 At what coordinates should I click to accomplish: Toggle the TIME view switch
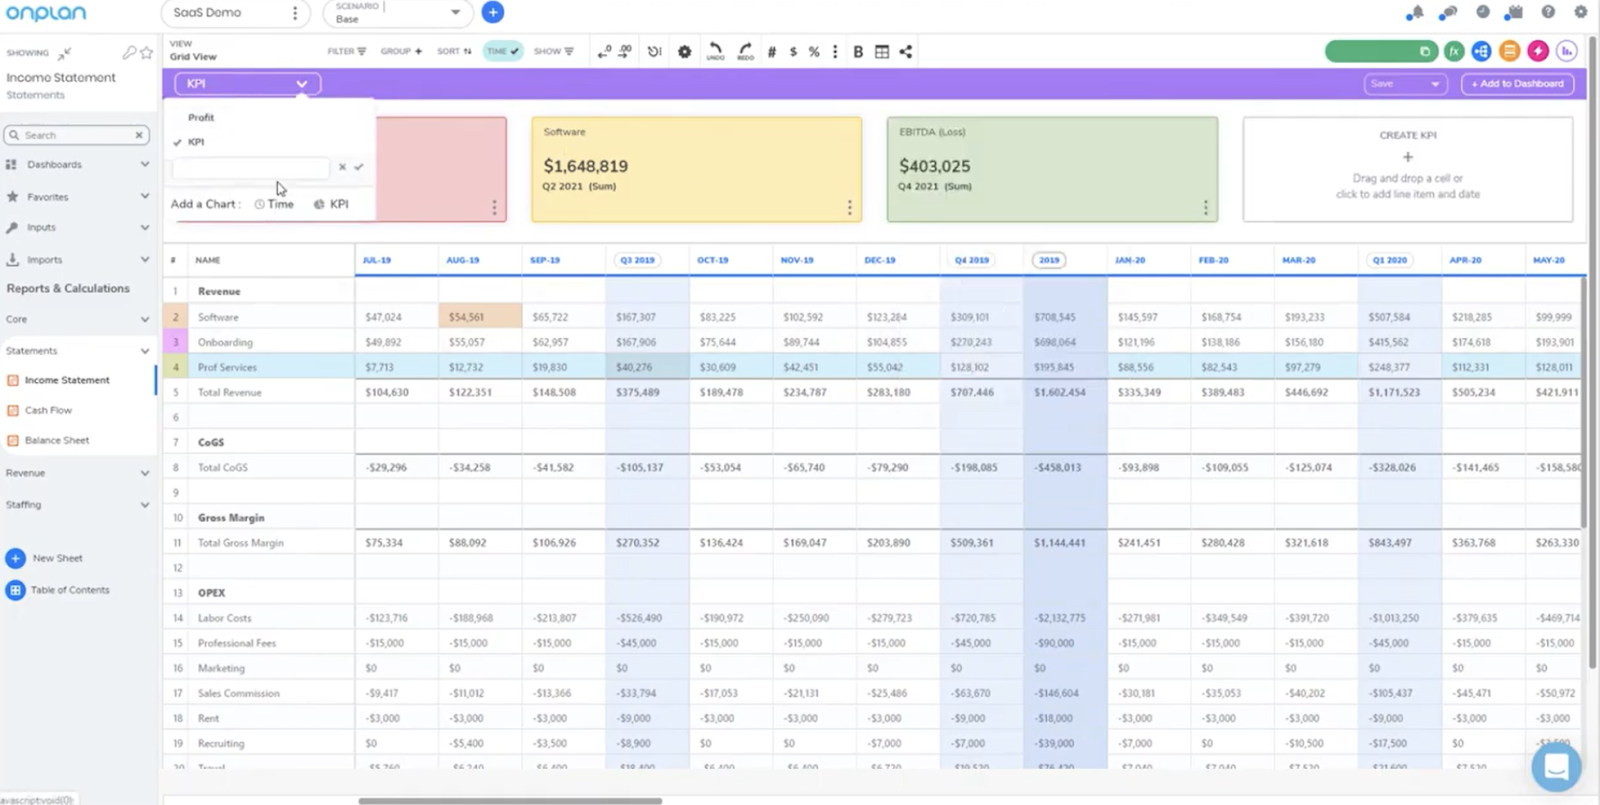coord(503,51)
